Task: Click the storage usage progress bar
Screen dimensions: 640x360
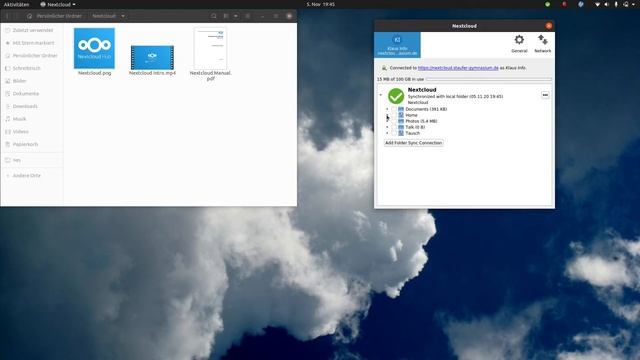Action: [x=489, y=79]
